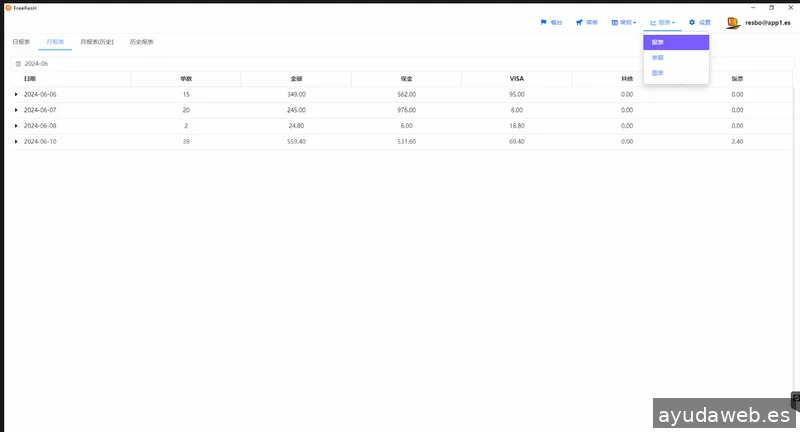Click amount 245.00 cell

coord(296,110)
